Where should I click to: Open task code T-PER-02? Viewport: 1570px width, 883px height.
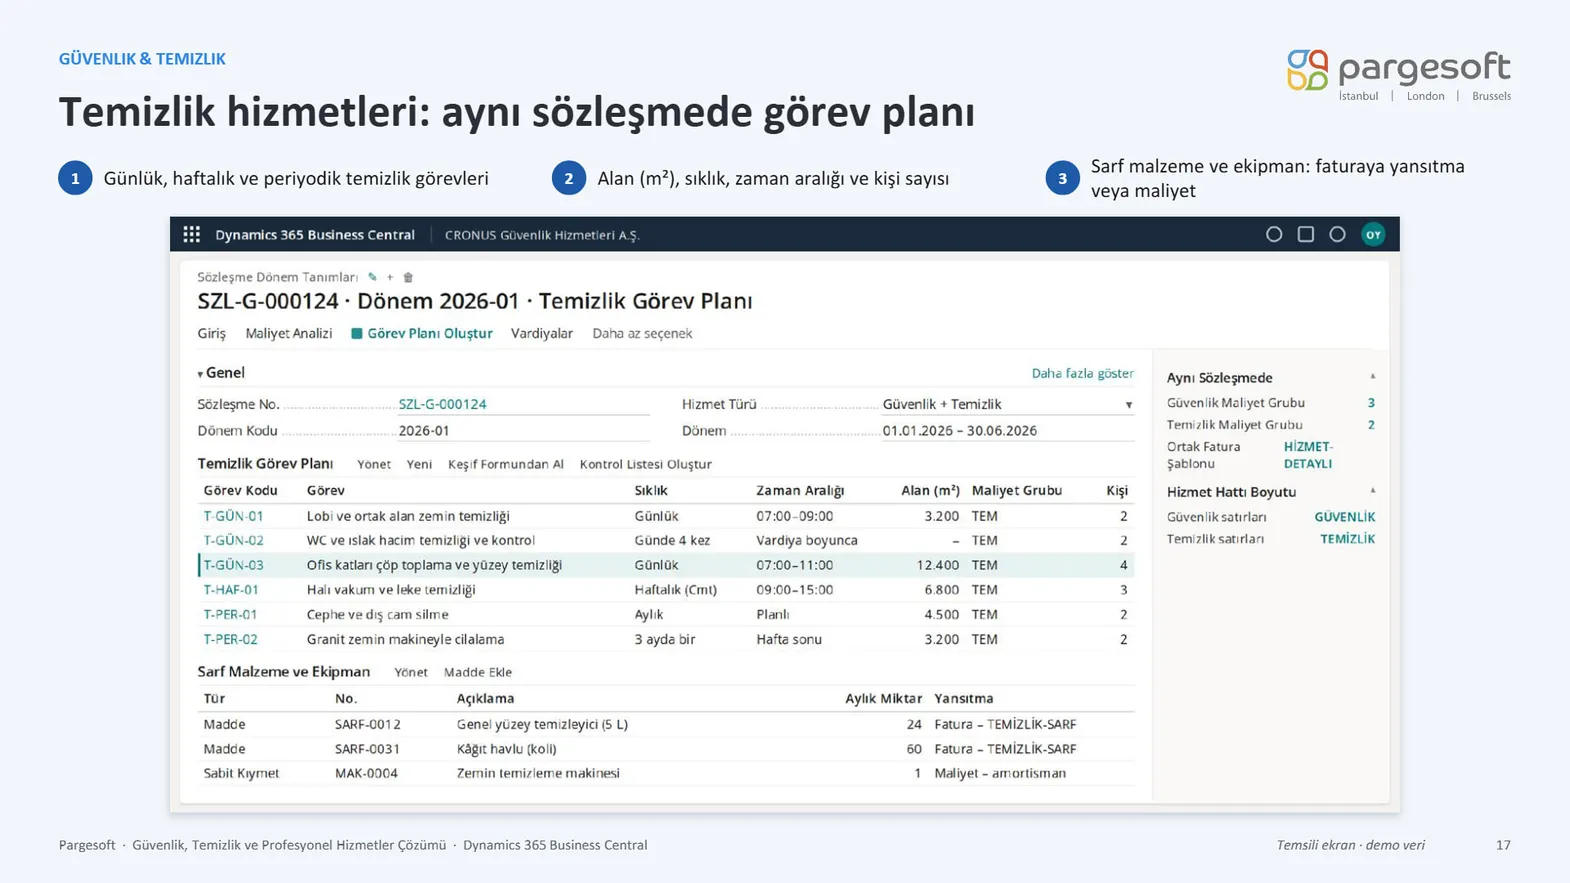[230, 639]
